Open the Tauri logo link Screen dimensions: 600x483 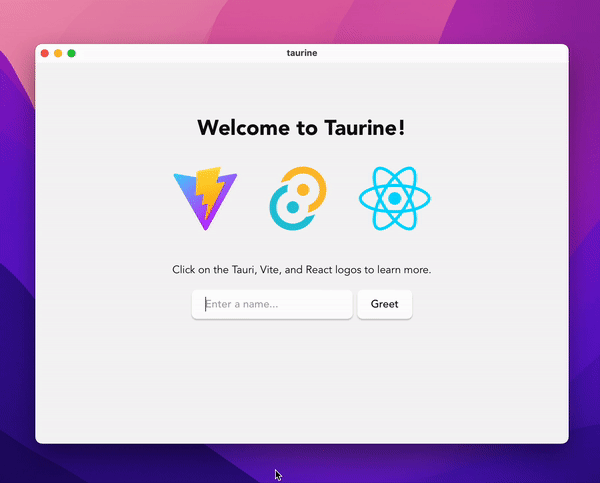298,199
